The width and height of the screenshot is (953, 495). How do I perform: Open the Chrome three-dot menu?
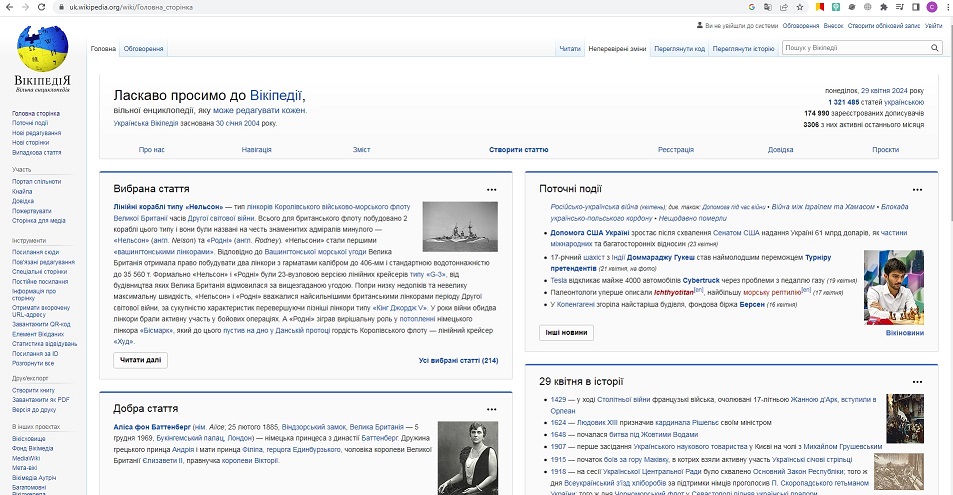[x=948, y=7]
